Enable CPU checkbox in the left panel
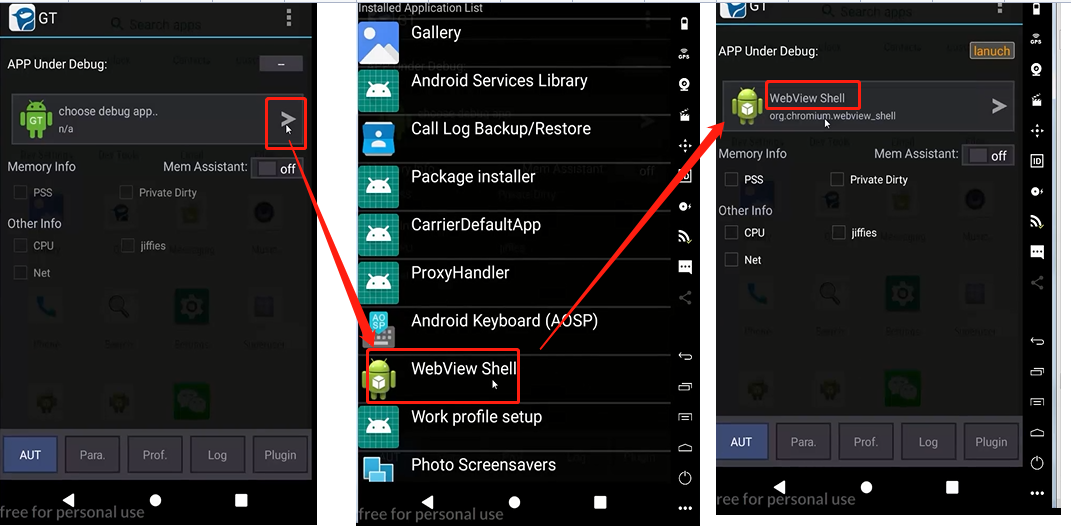1071x526 pixels. coord(20,246)
